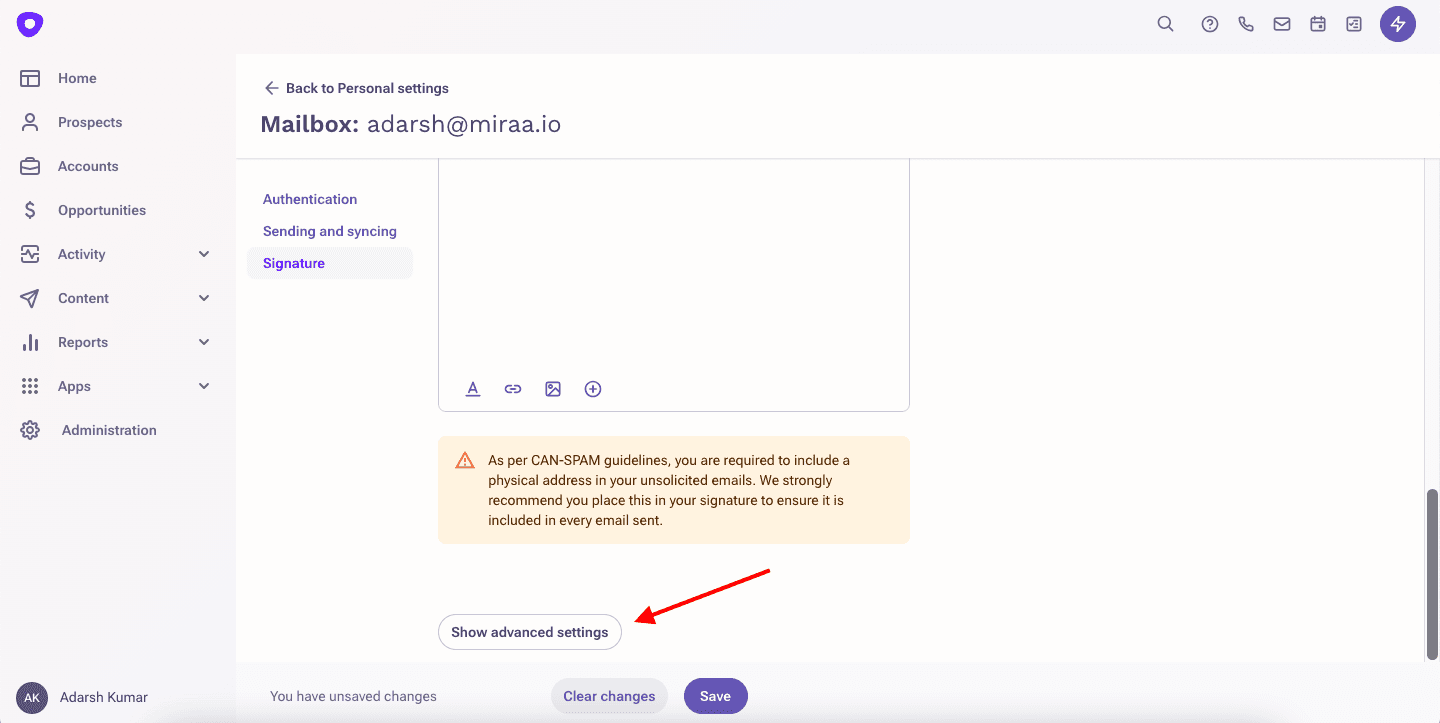
Task: Click the Reports bar chart icon
Action: (30, 342)
